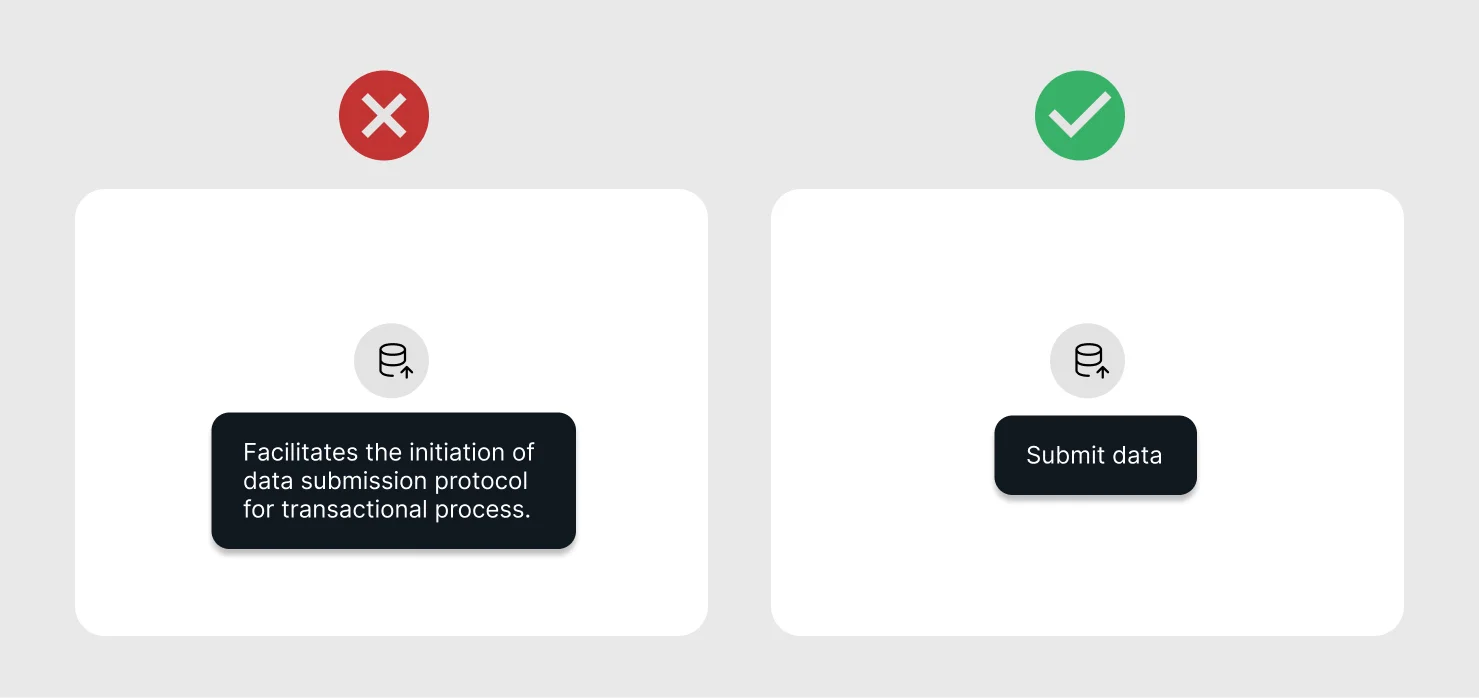Click the "Submit data" tooltip

[x=1095, y=456]
